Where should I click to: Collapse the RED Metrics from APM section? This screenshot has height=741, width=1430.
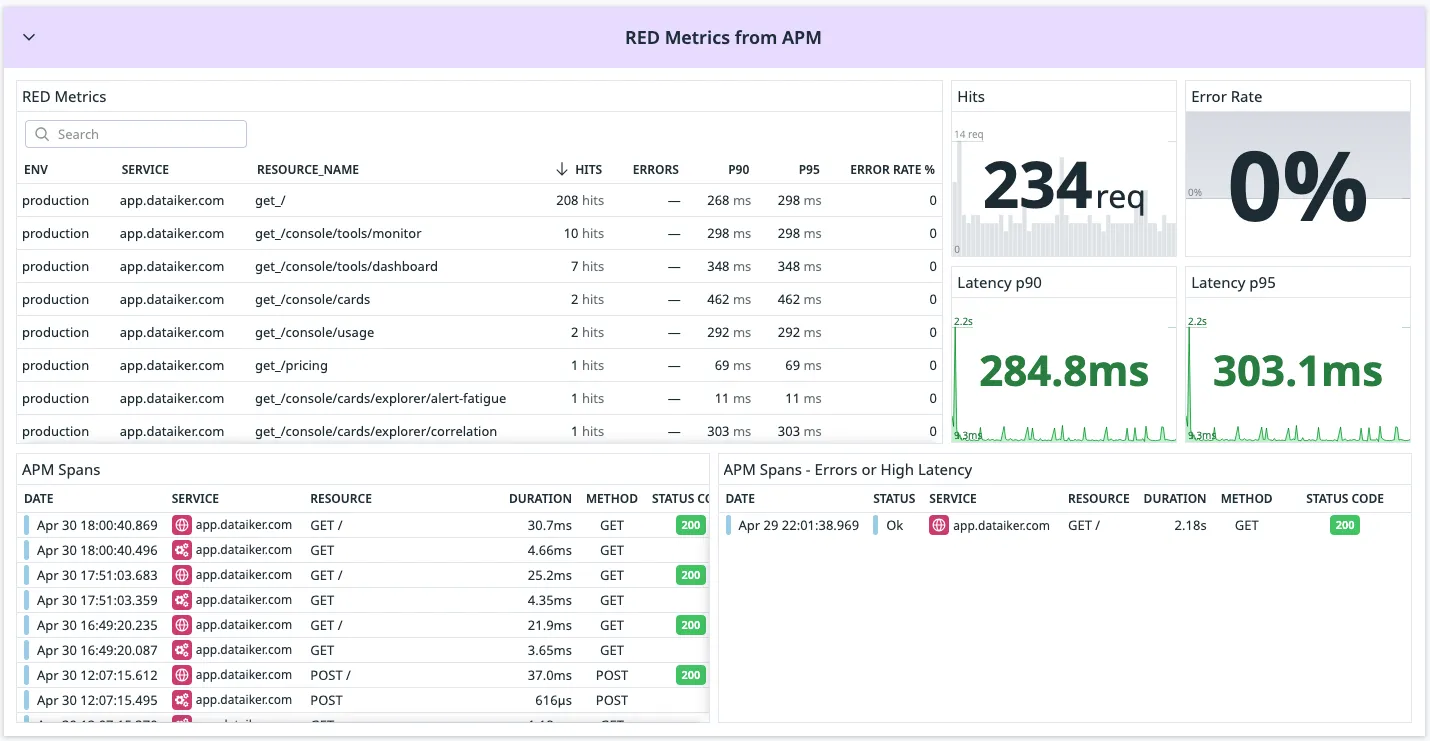click(29, 37)
